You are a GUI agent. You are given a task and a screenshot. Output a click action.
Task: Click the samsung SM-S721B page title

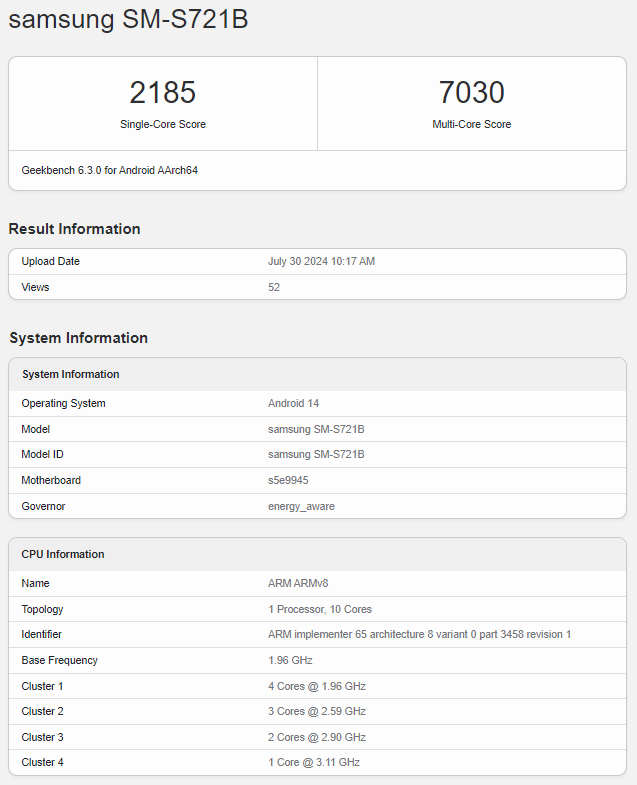128,21
